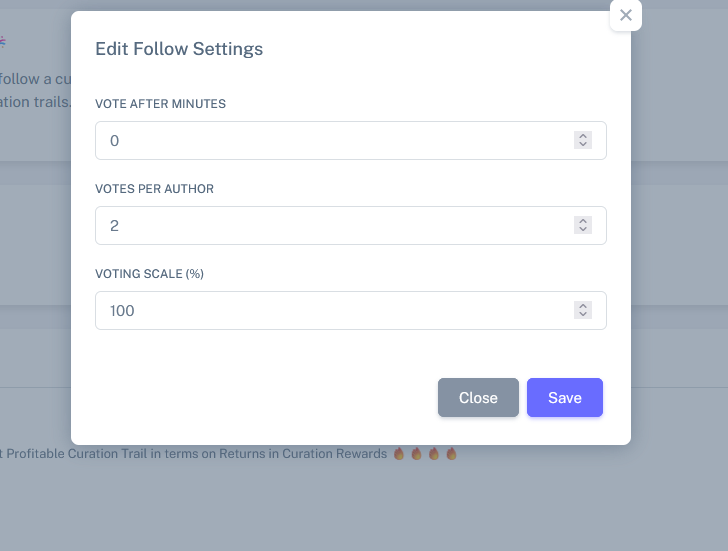Lower Voting Scale with the down arrow
The width and height of the screenshot is (728, 551).
coord(583,314)
